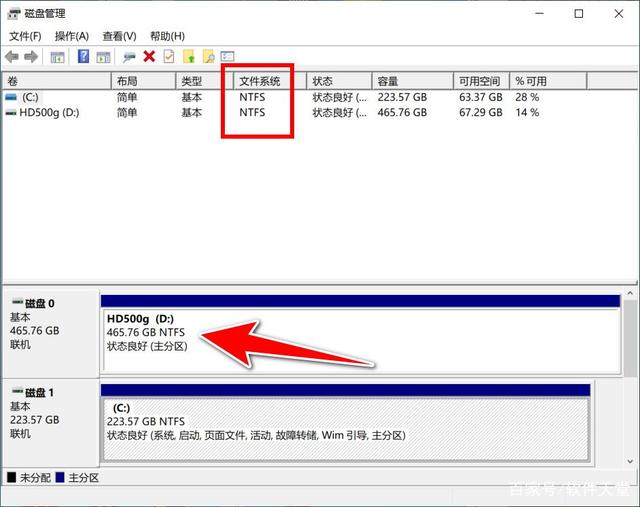Sort by the 可用空间 column header

tap(482, 81)
